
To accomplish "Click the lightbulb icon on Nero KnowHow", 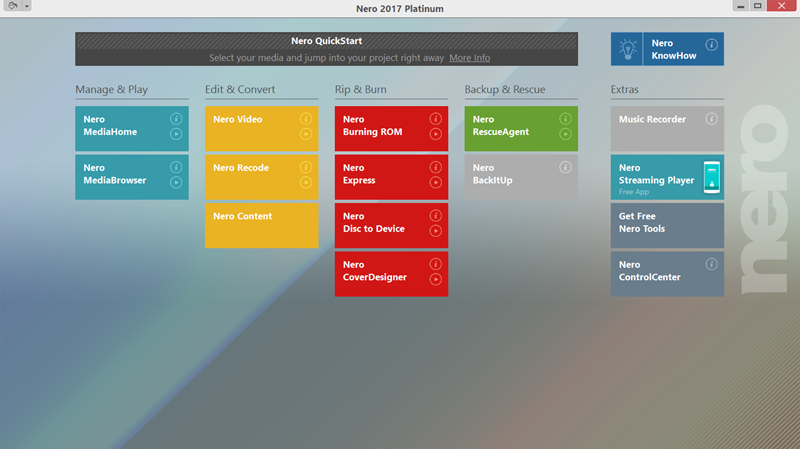I will click(x=628, y=49).
